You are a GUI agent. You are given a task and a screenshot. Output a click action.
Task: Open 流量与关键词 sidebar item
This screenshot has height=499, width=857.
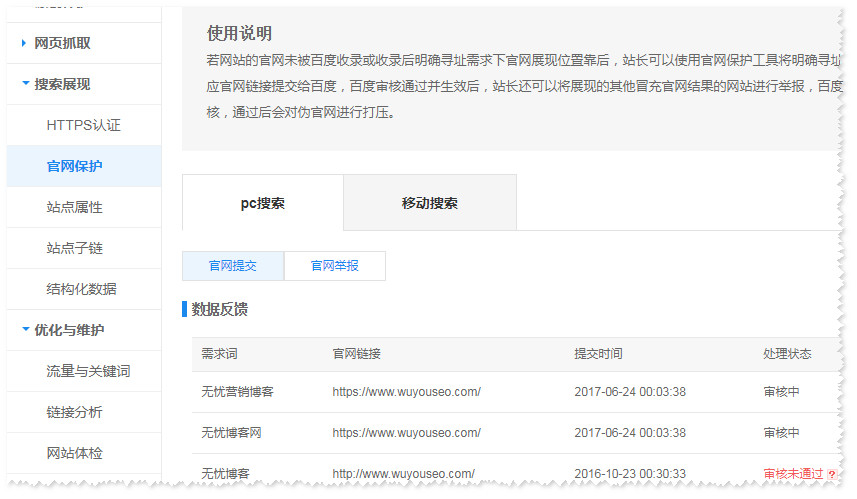tap(89, 371)
